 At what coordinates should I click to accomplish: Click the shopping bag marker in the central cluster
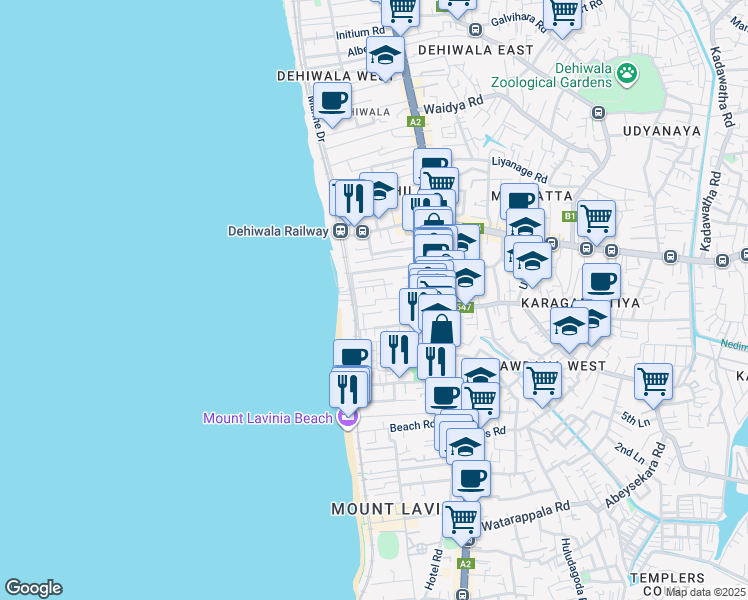click(440, 328)
